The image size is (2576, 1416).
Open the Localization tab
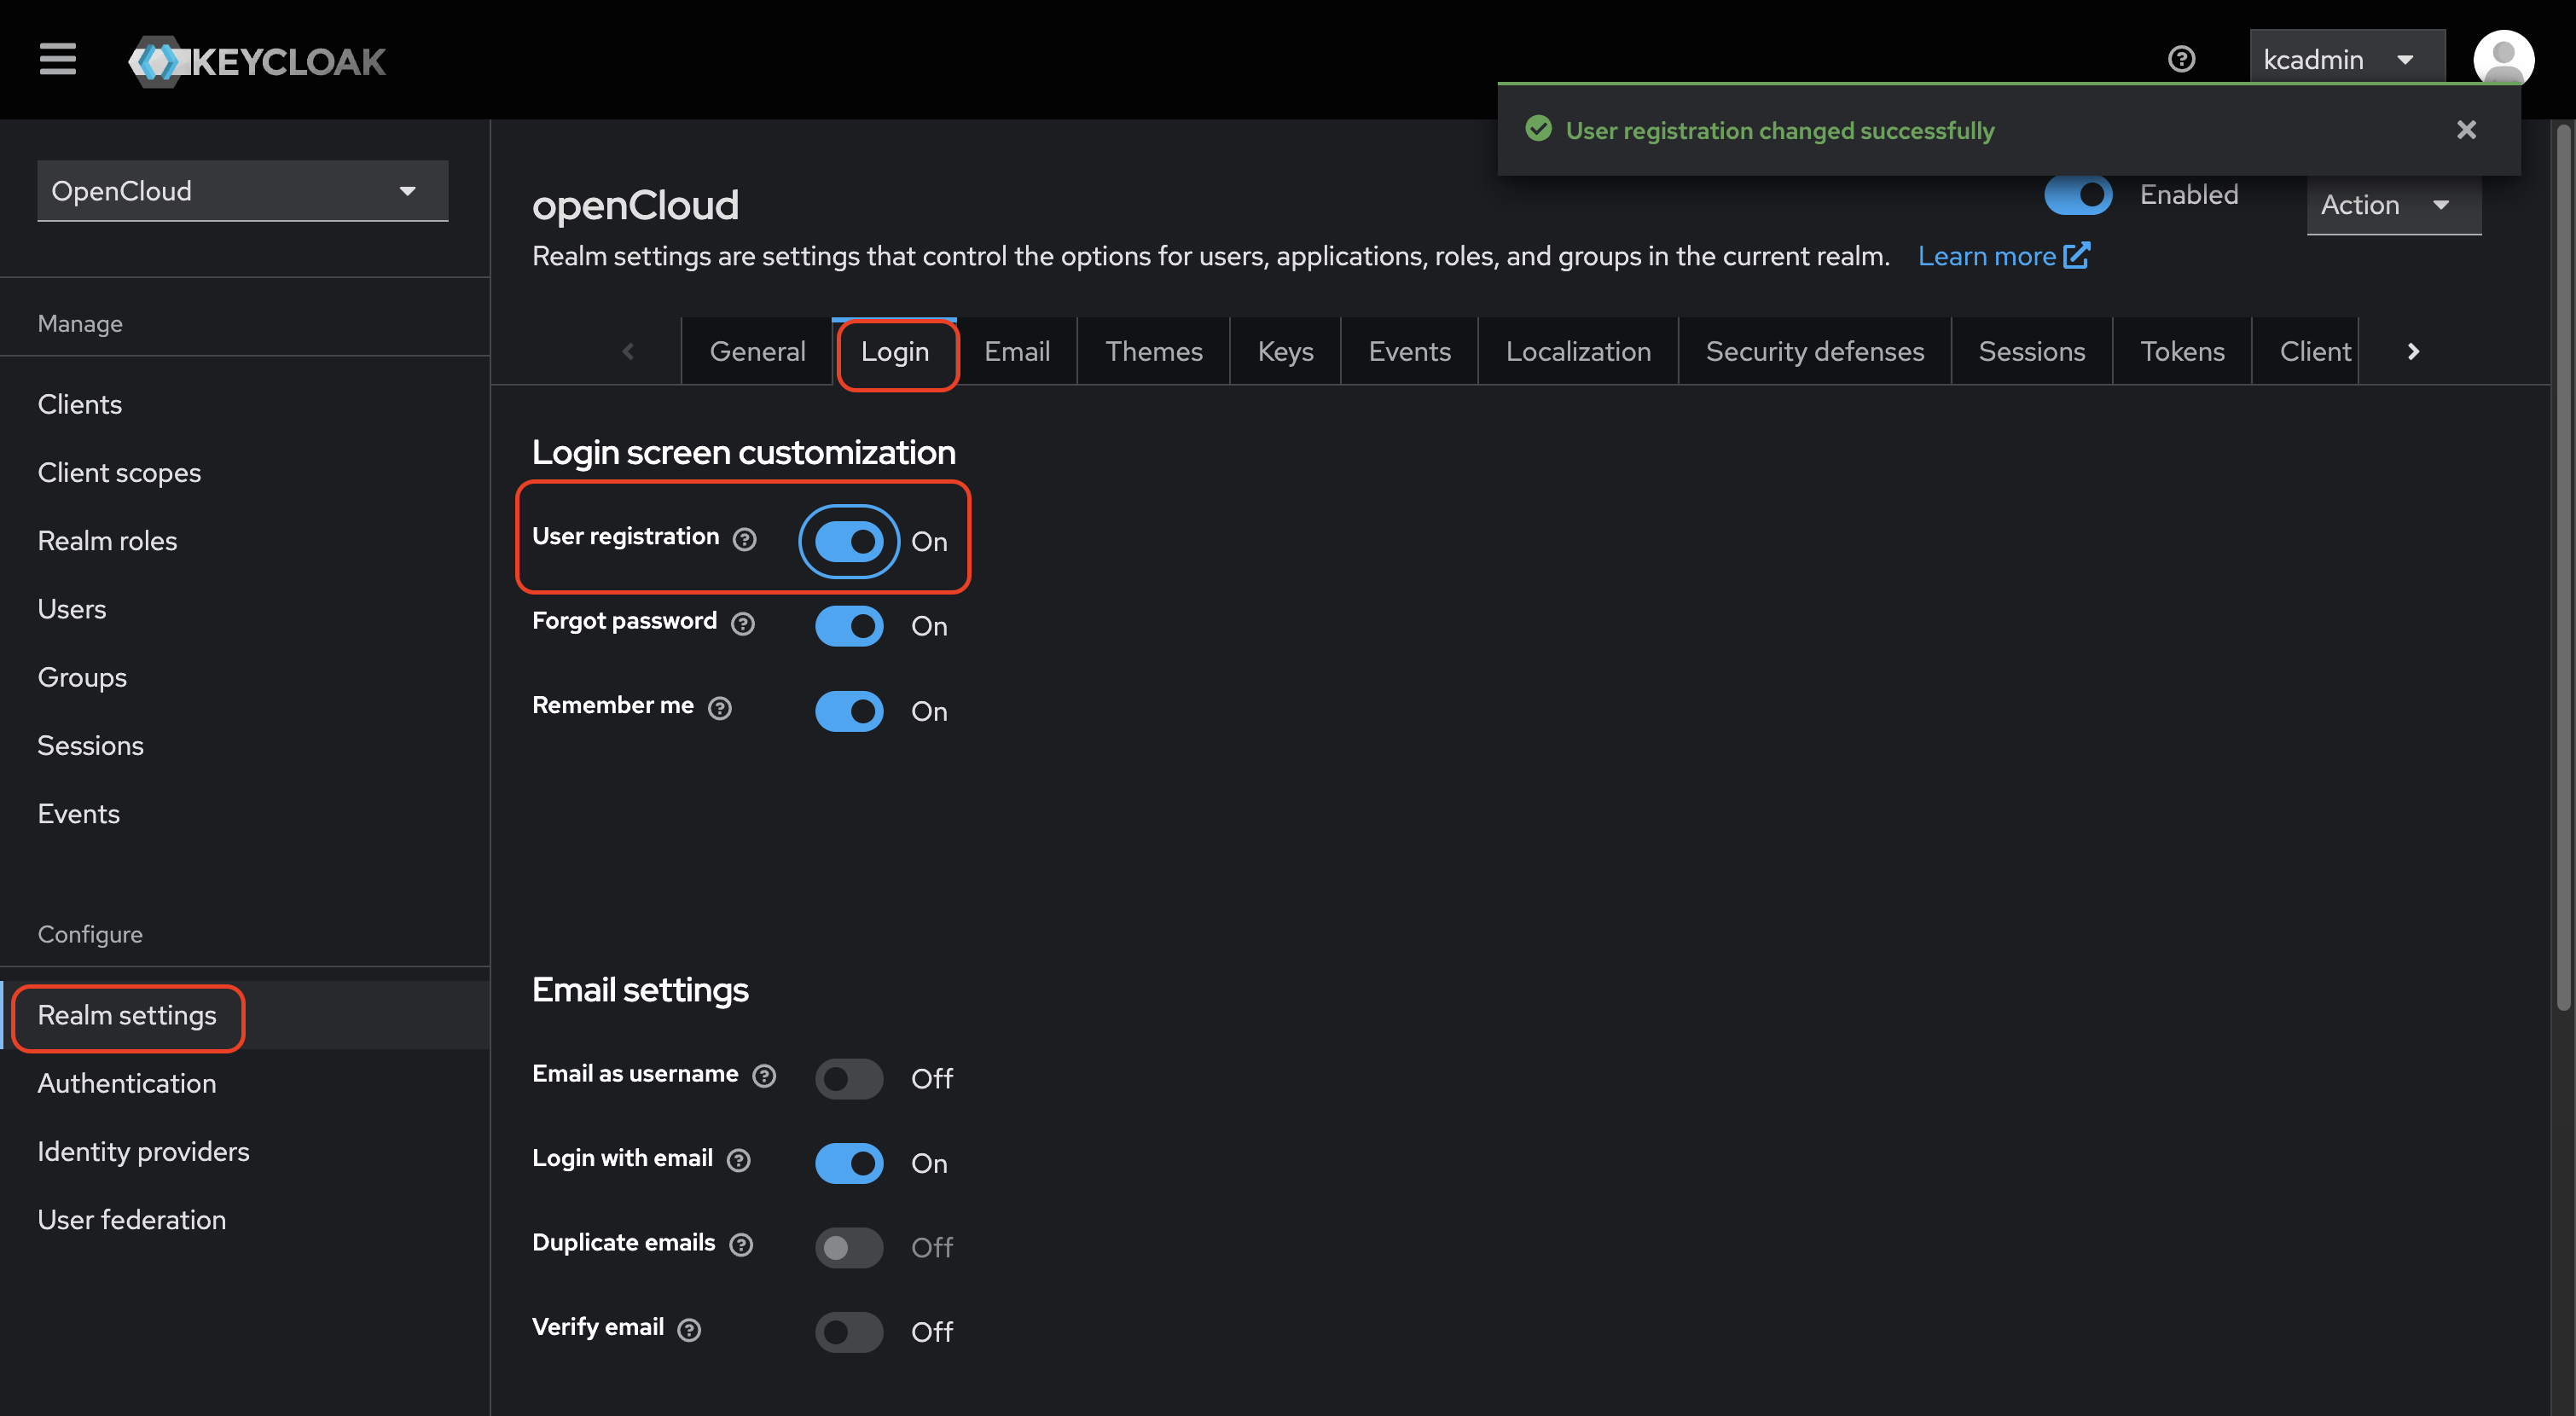1578,351
